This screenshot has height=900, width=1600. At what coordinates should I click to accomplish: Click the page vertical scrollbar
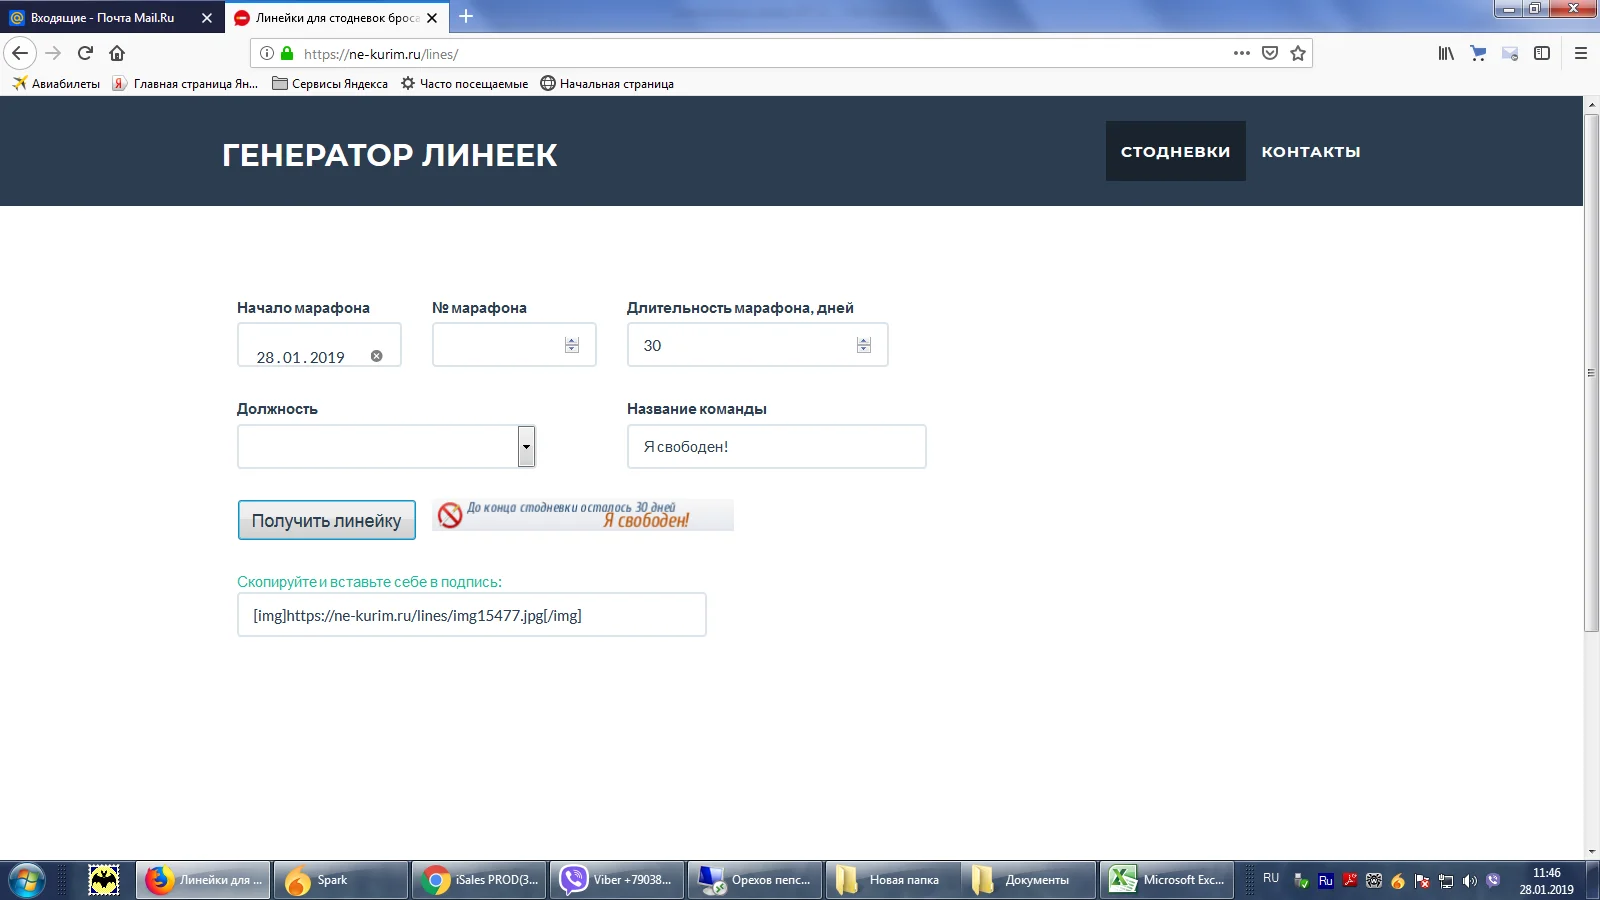pyautogui.click(x=1592, y=373)
